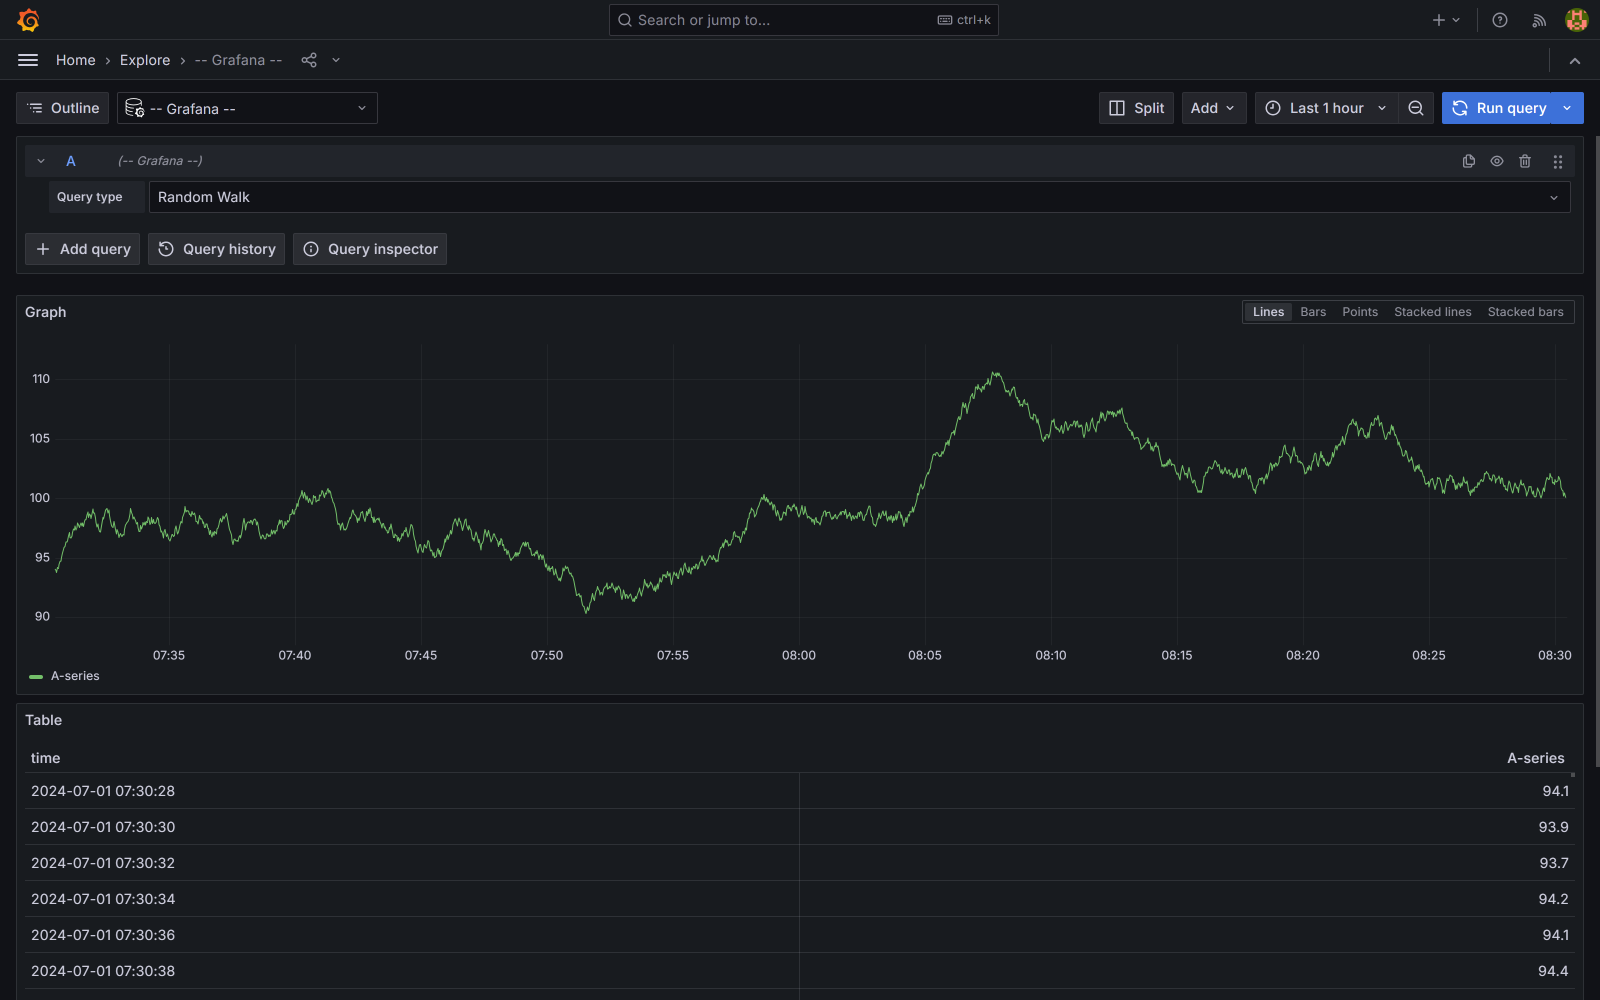Click the page vertical scrollbar
The image size is (1600, 1000).
[x=1597, y=450]
